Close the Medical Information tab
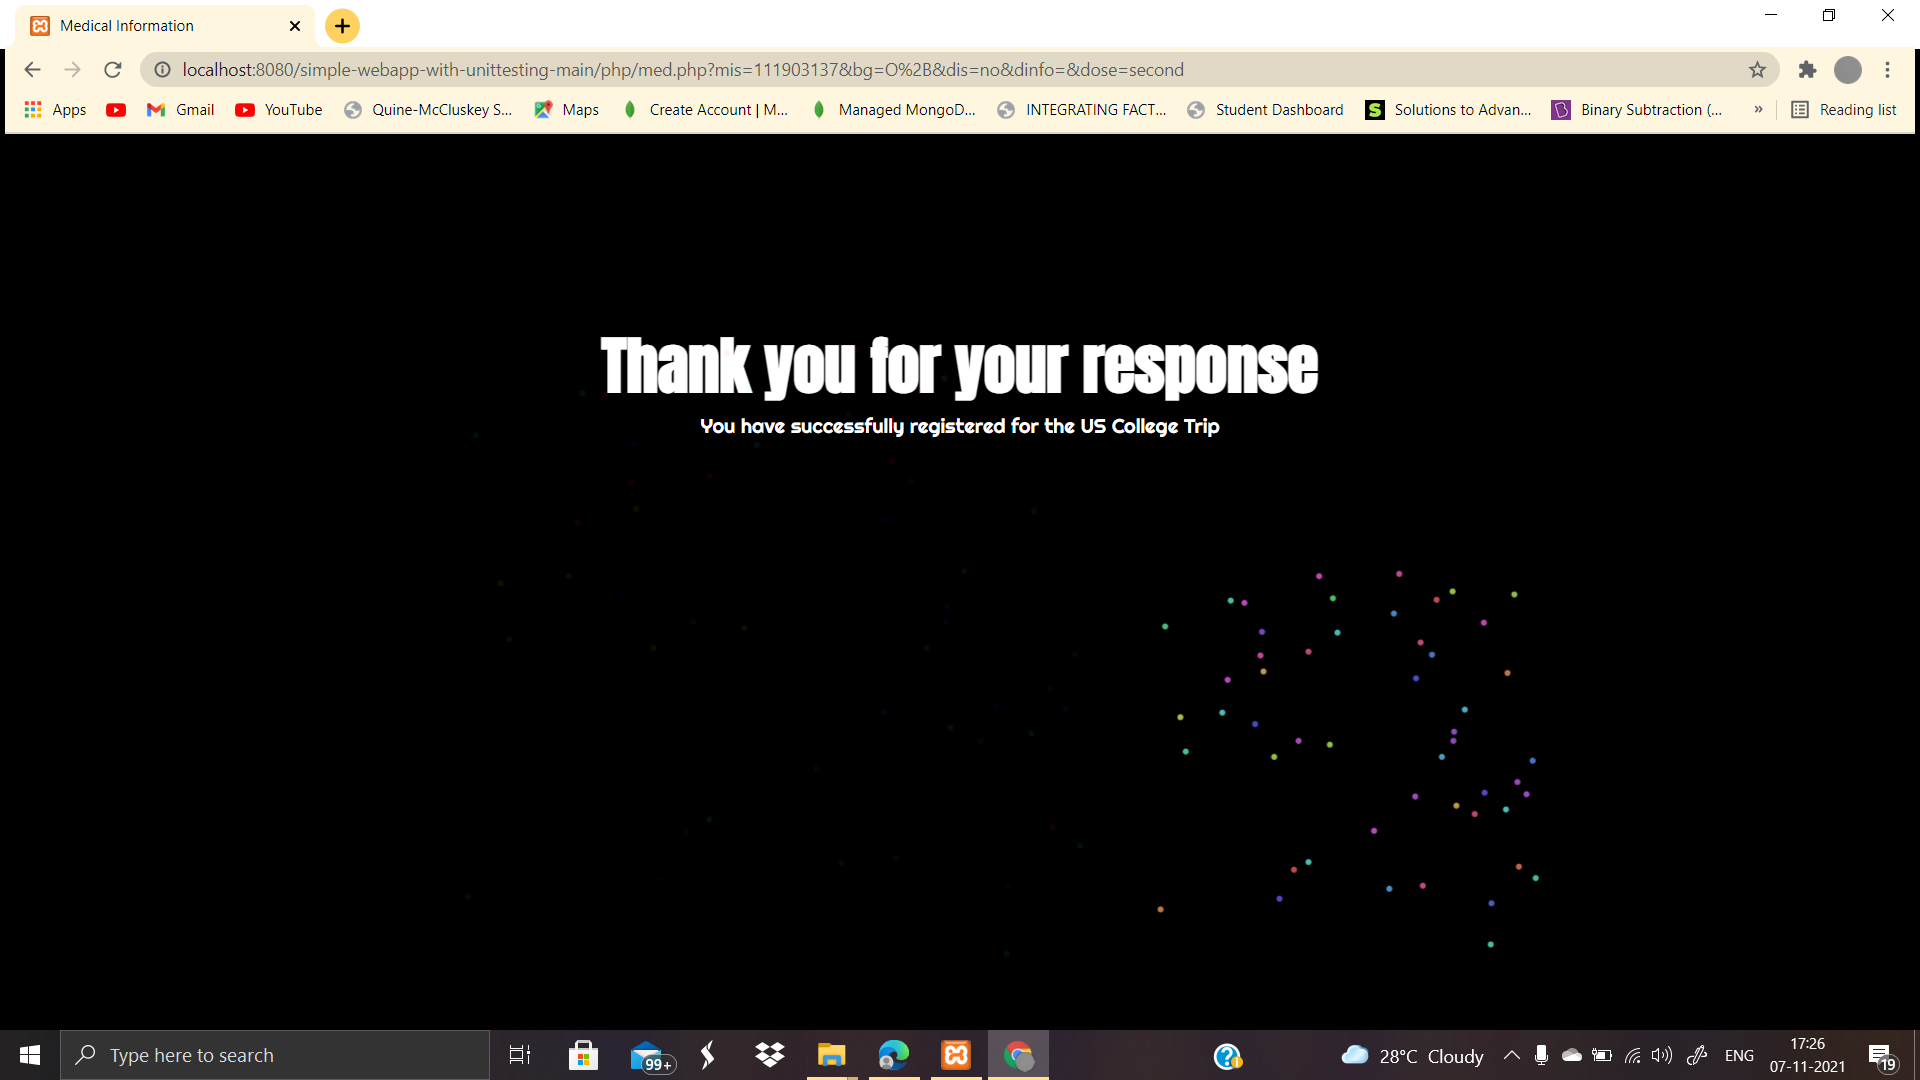This screenshot has height=1080, width=1920. [x=295, y=26]
